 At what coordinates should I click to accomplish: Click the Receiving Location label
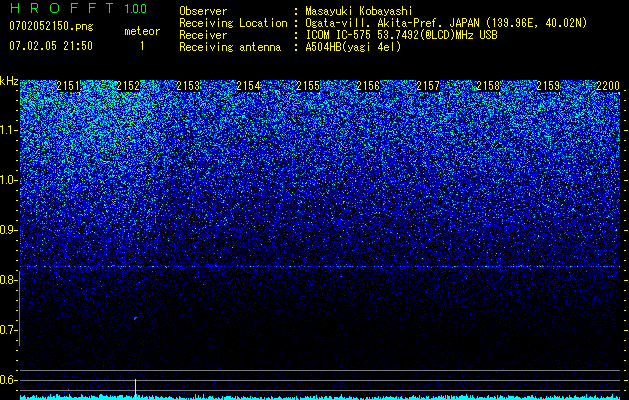[x=233, y=23]
